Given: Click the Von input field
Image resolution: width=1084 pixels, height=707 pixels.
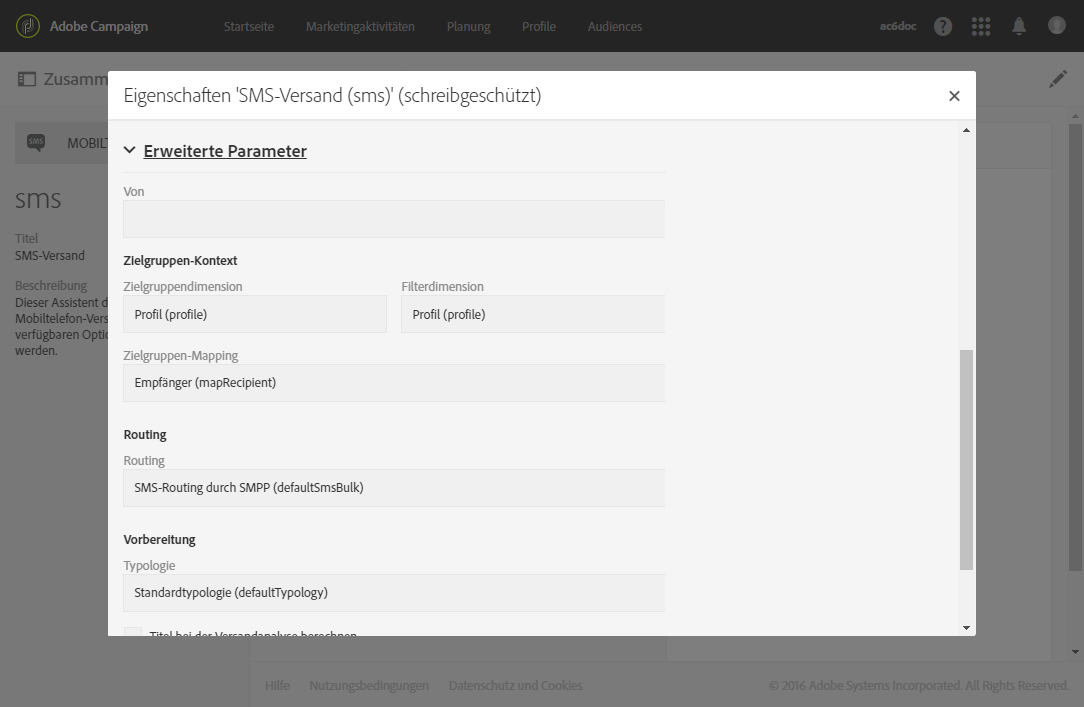Looking at the screenshot, I should pyautogui.click(x=394, y=219).
